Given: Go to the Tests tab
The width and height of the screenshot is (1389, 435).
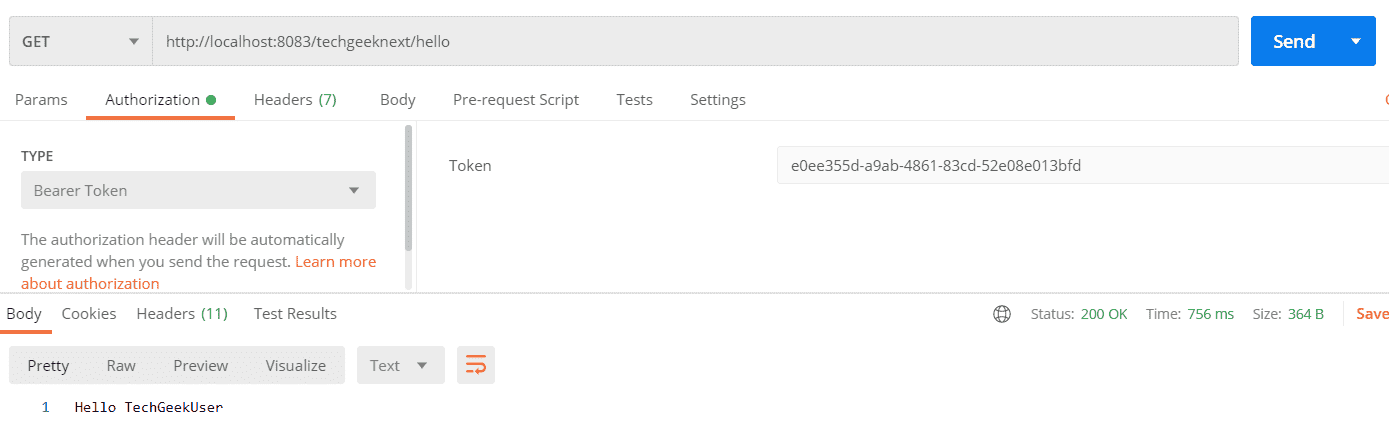Looking at the screenshot, I should pos(634,100).
